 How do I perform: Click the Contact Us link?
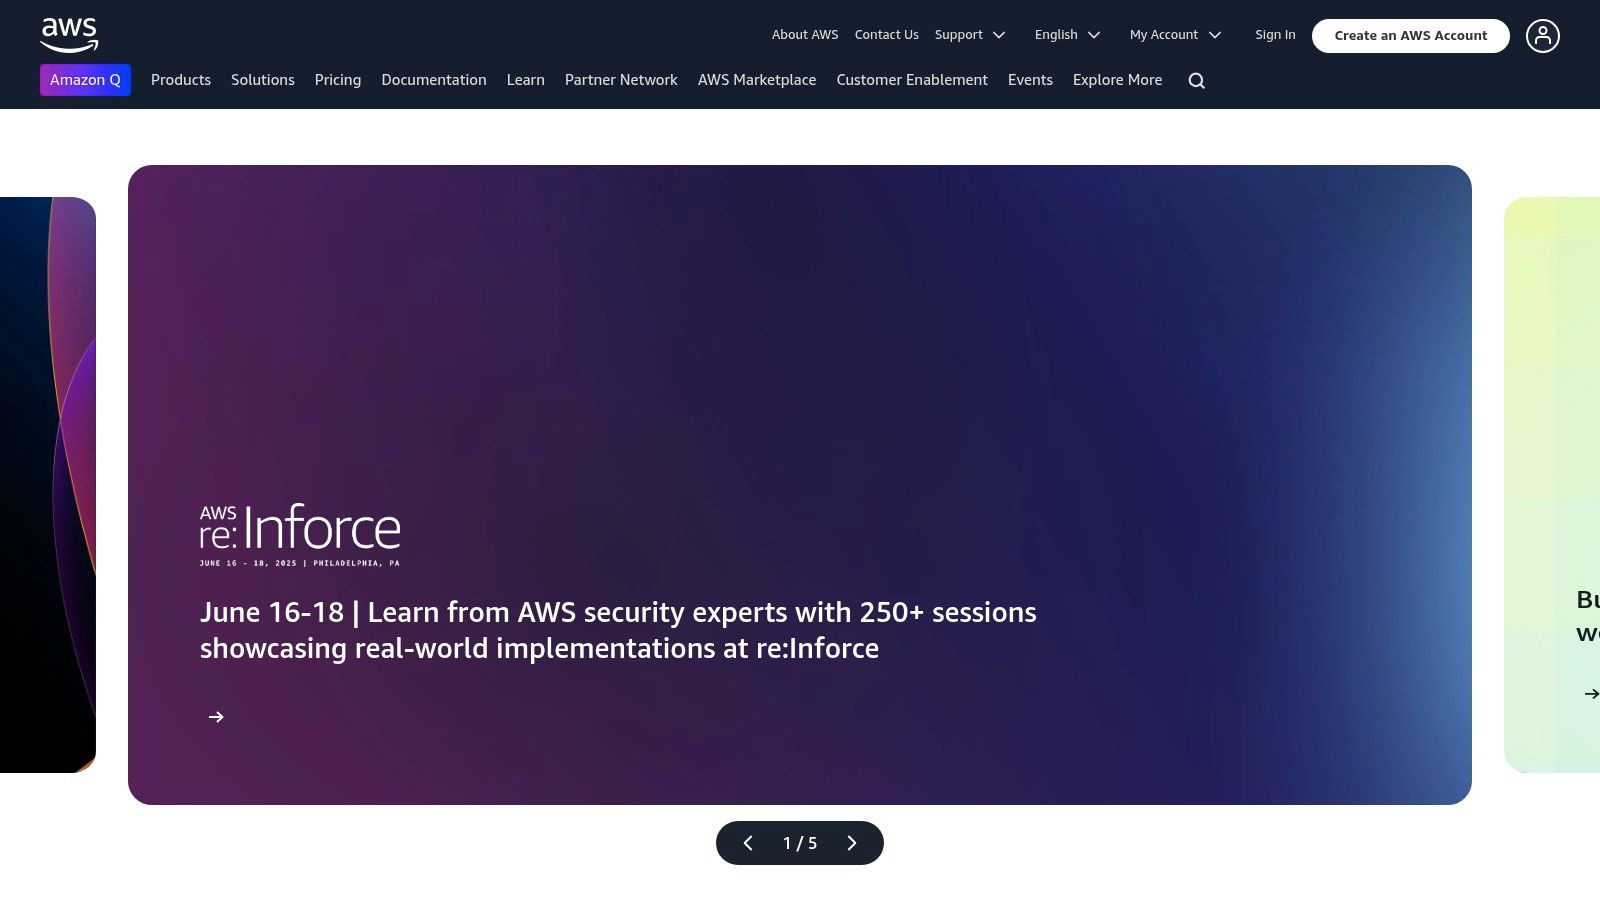[x=887, y=35]
